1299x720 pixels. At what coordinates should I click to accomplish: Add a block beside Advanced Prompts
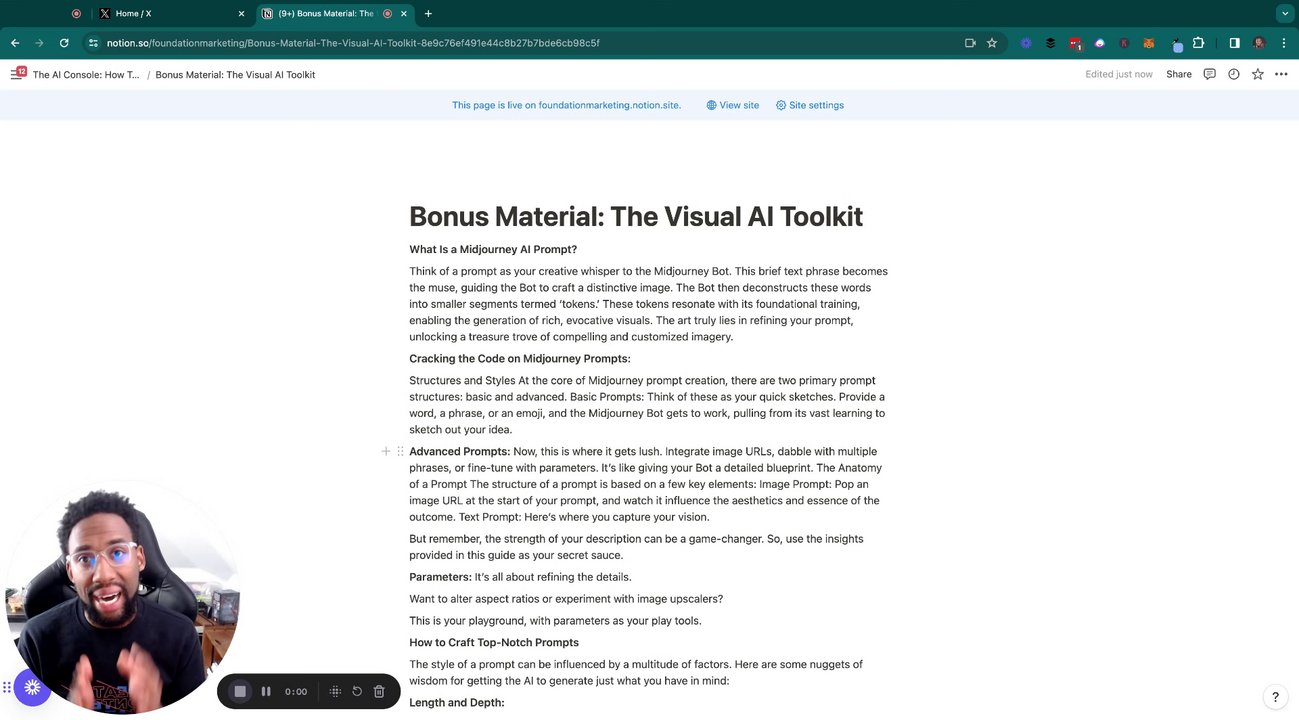pos(386,451)
